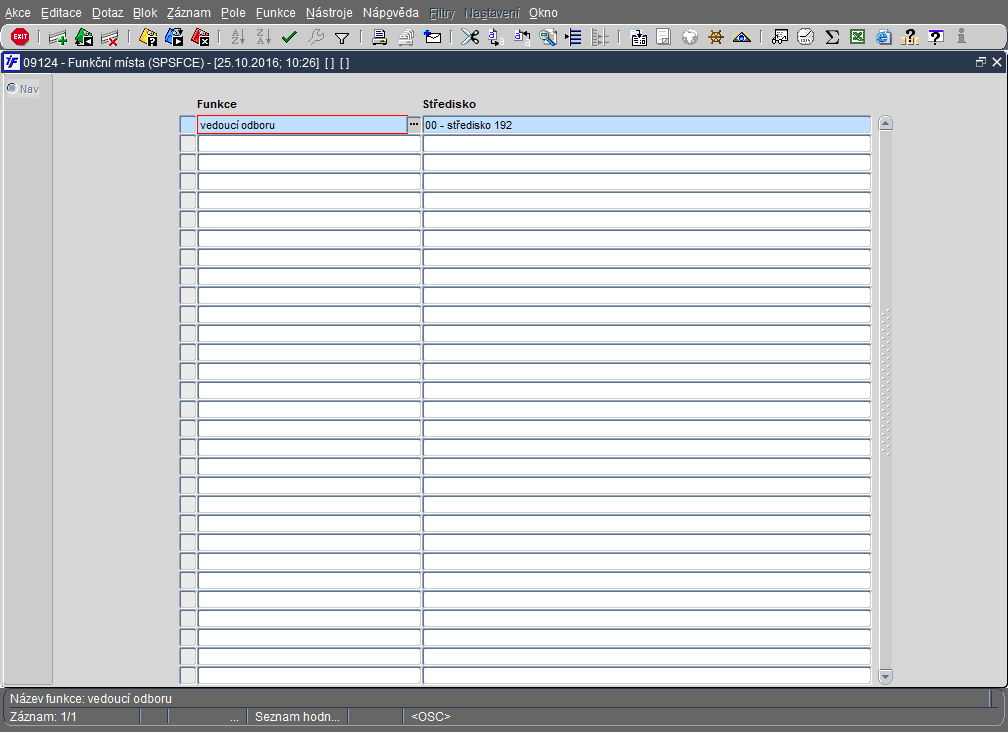Open the Funkce menu

[276, 13]
